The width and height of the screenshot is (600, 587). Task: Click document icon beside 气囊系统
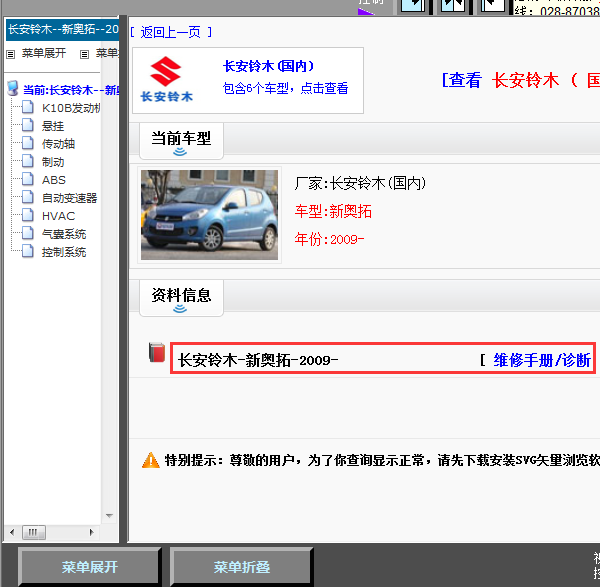[28, 233]
